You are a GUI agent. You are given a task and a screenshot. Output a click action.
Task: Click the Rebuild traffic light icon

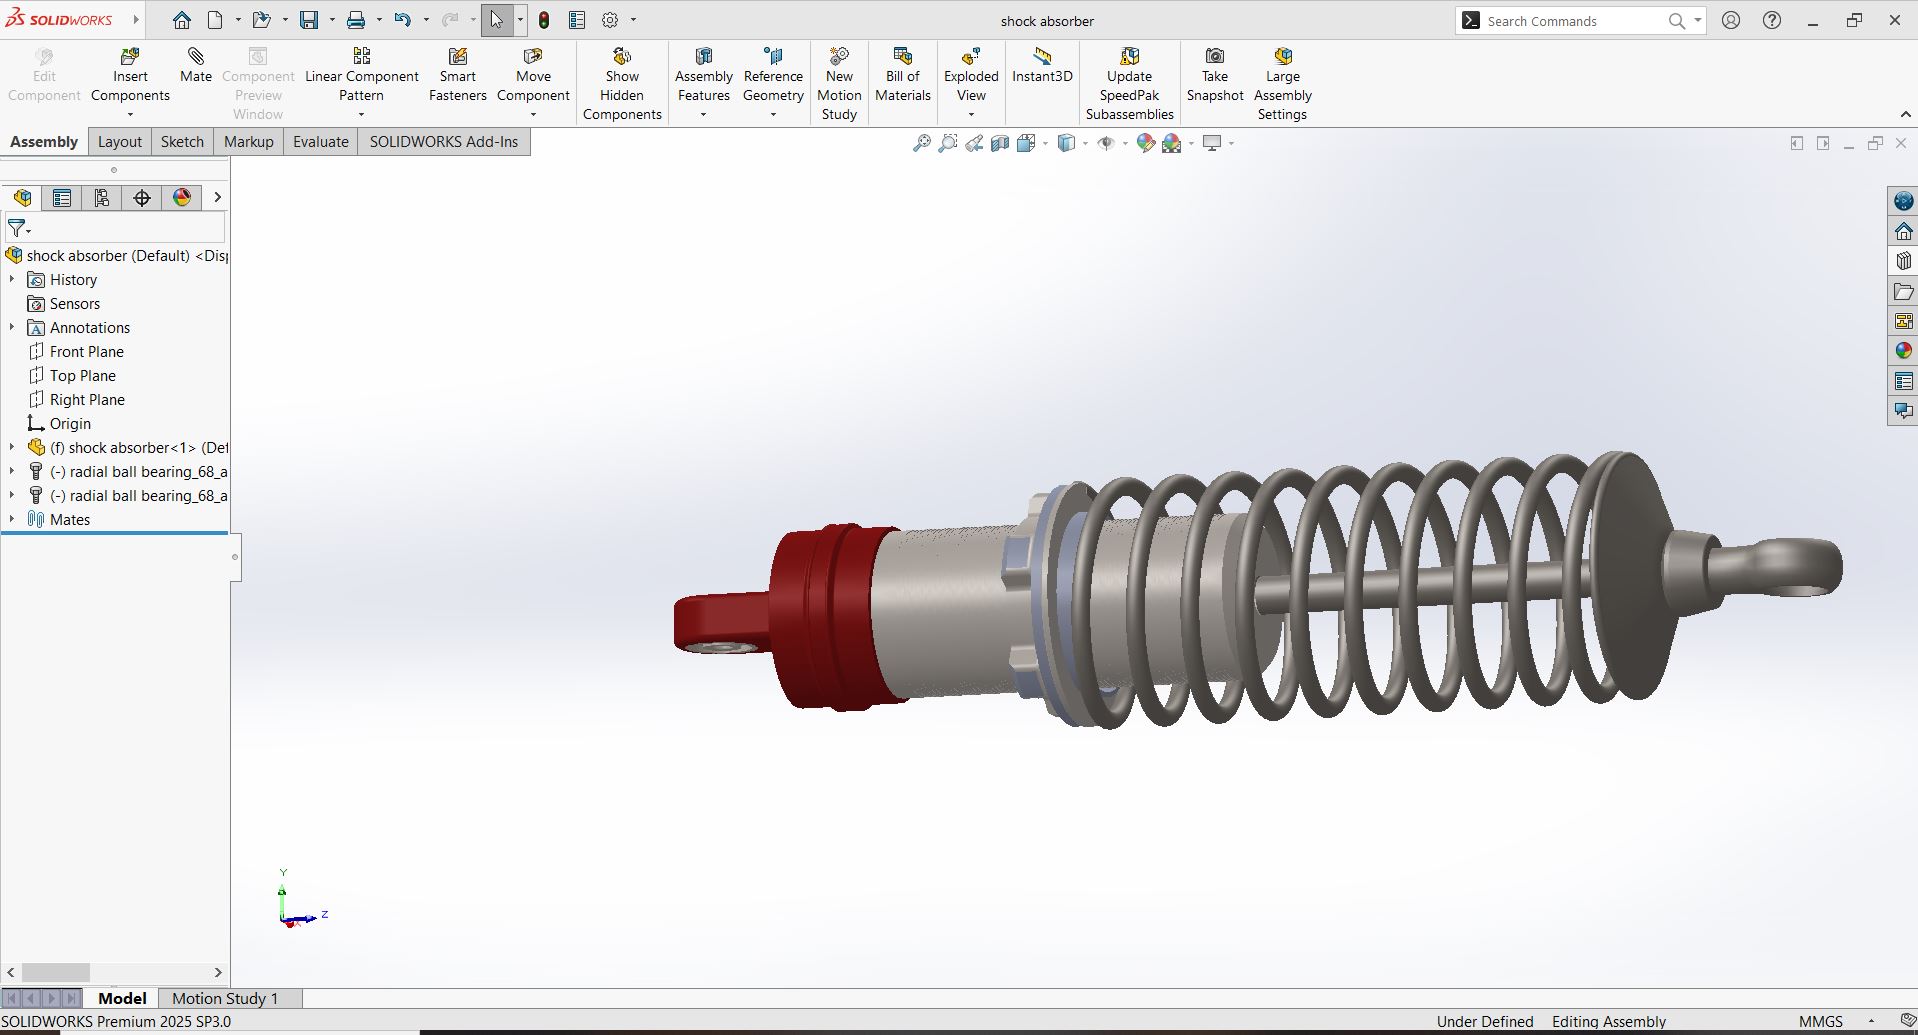point(544,20)
